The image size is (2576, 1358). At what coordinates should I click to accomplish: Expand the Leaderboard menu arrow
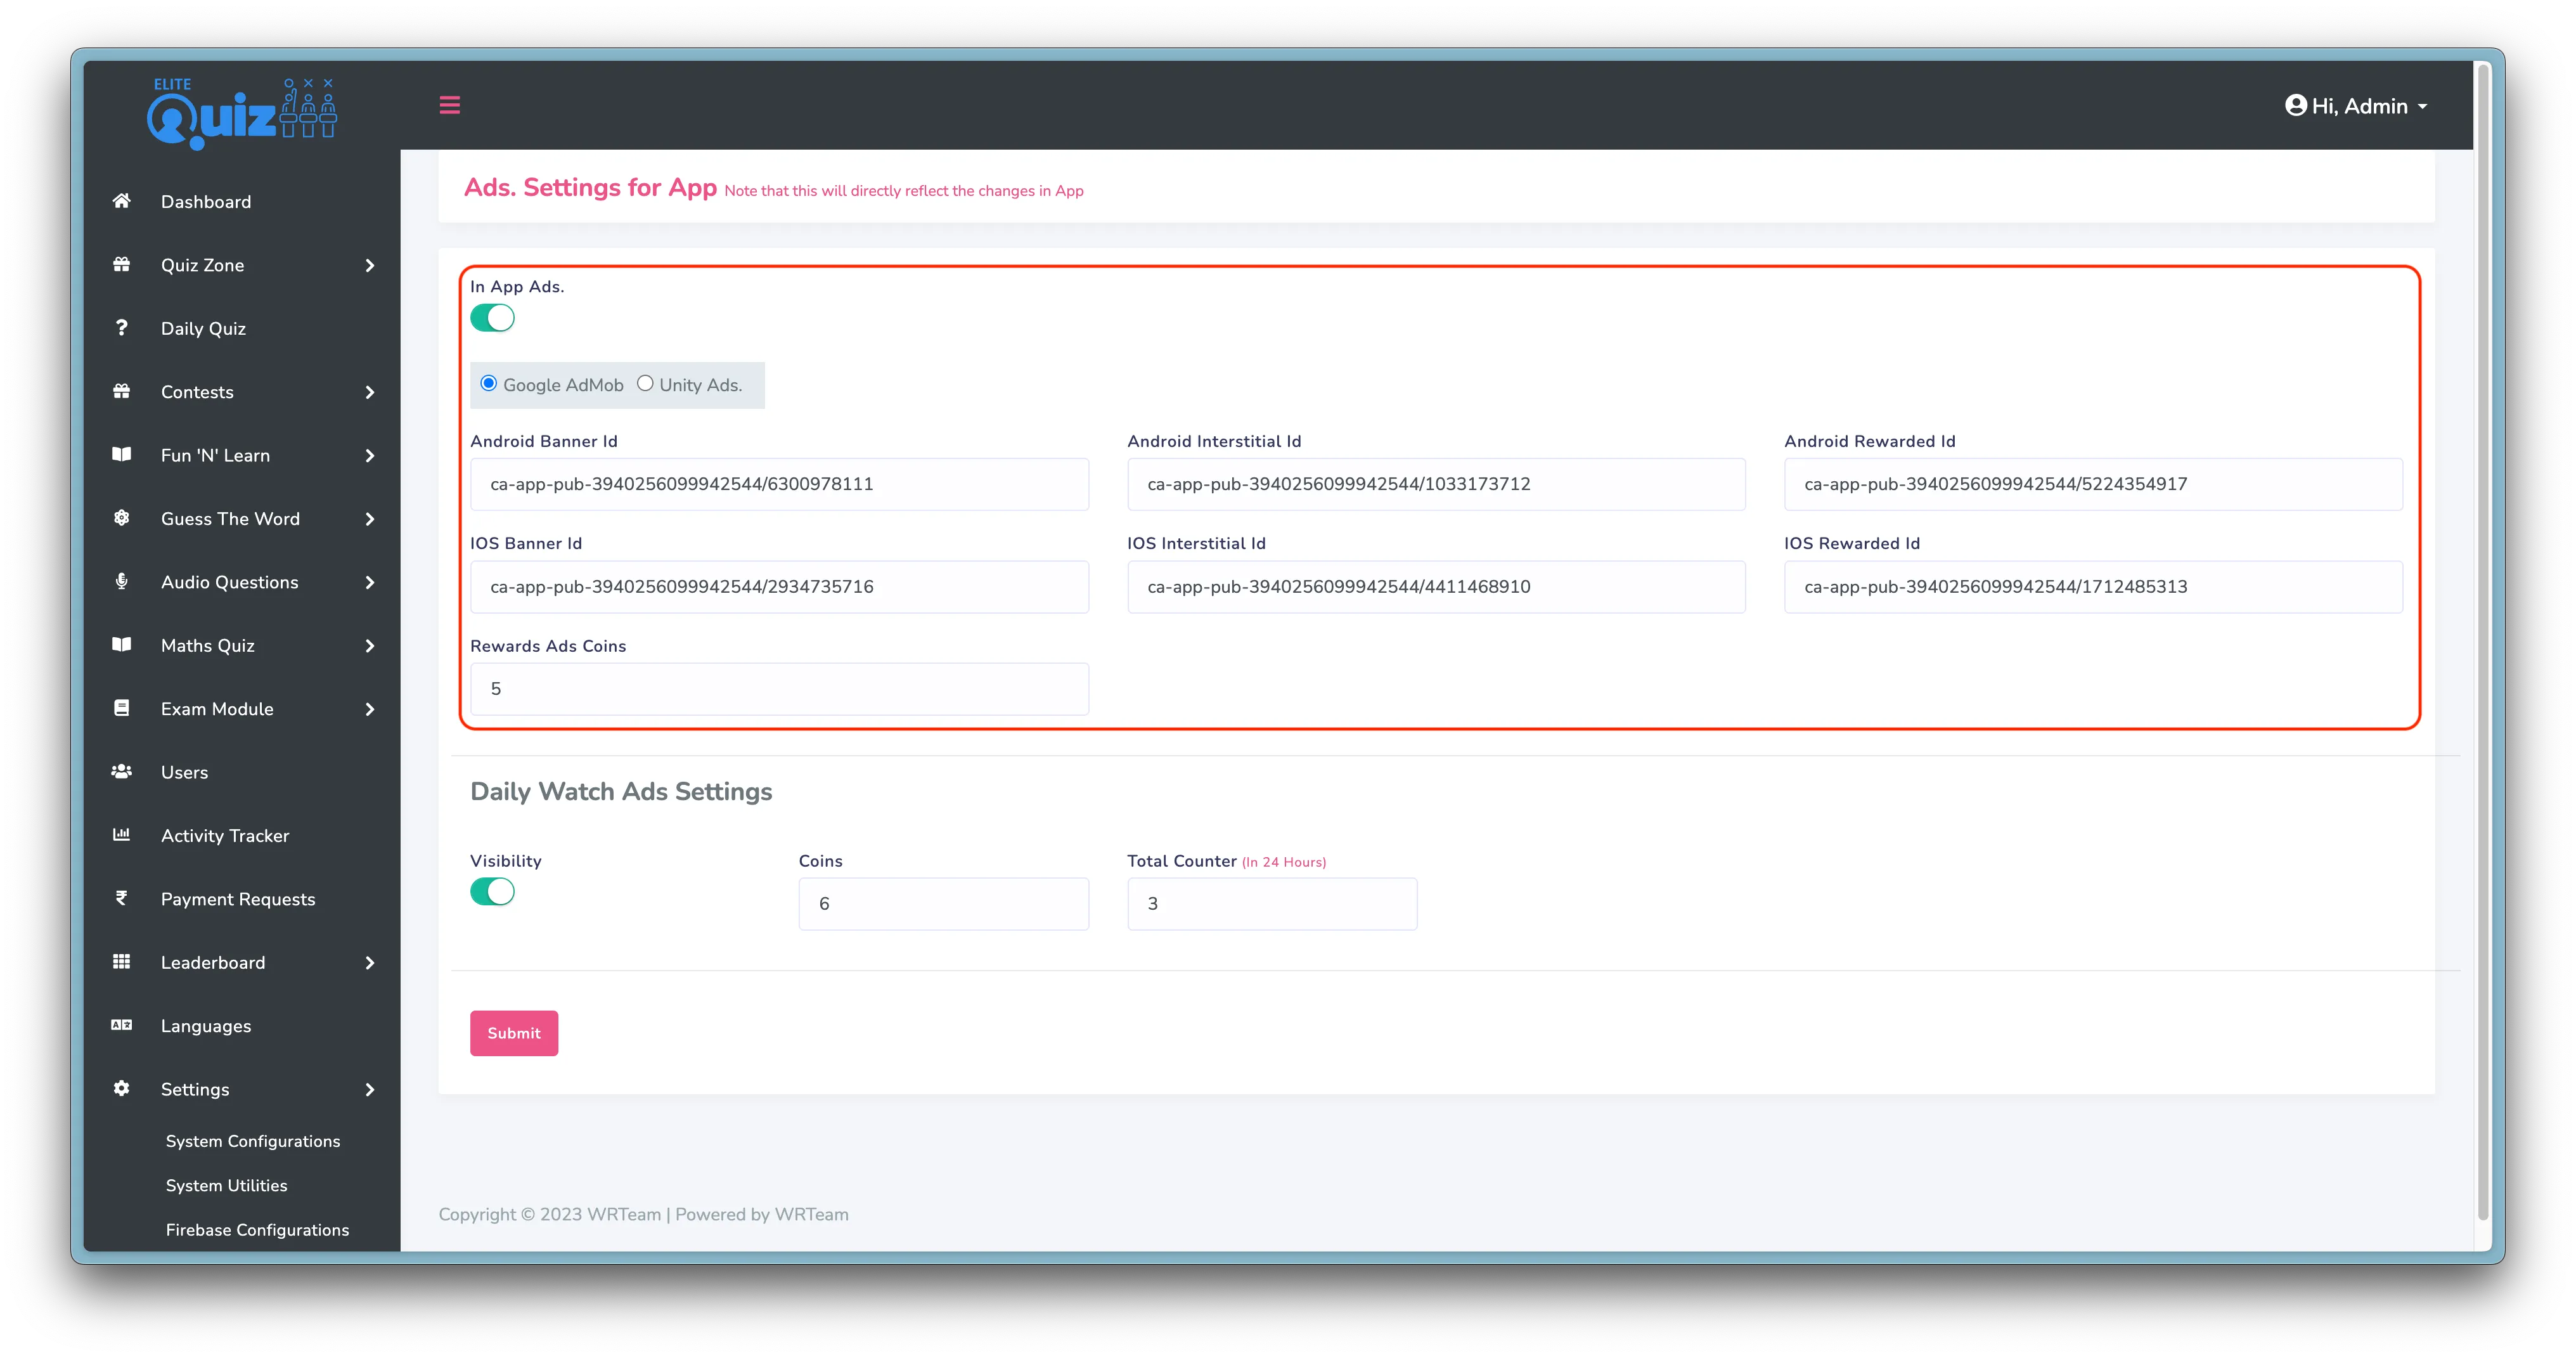tap(370, 962)
